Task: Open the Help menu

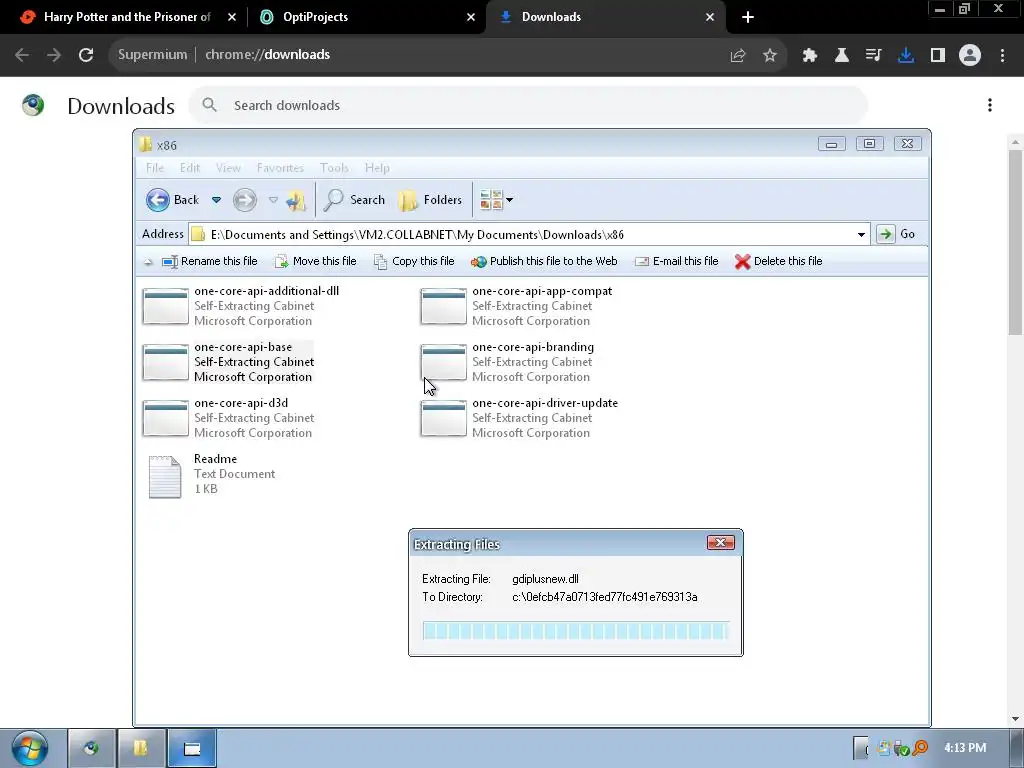Action: pos(377,168)
